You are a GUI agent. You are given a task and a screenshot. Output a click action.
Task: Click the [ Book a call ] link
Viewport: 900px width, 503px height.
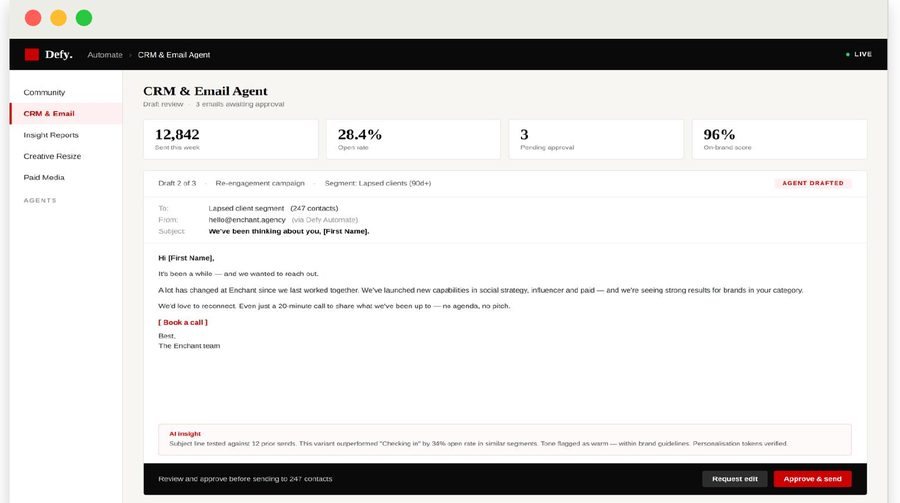pos(183,323)
